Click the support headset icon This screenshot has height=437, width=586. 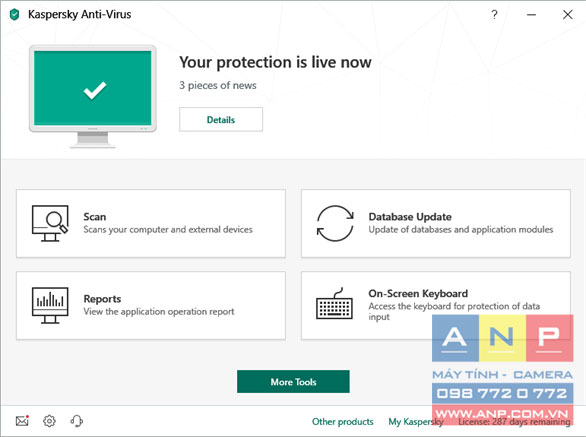click(77, 421)
